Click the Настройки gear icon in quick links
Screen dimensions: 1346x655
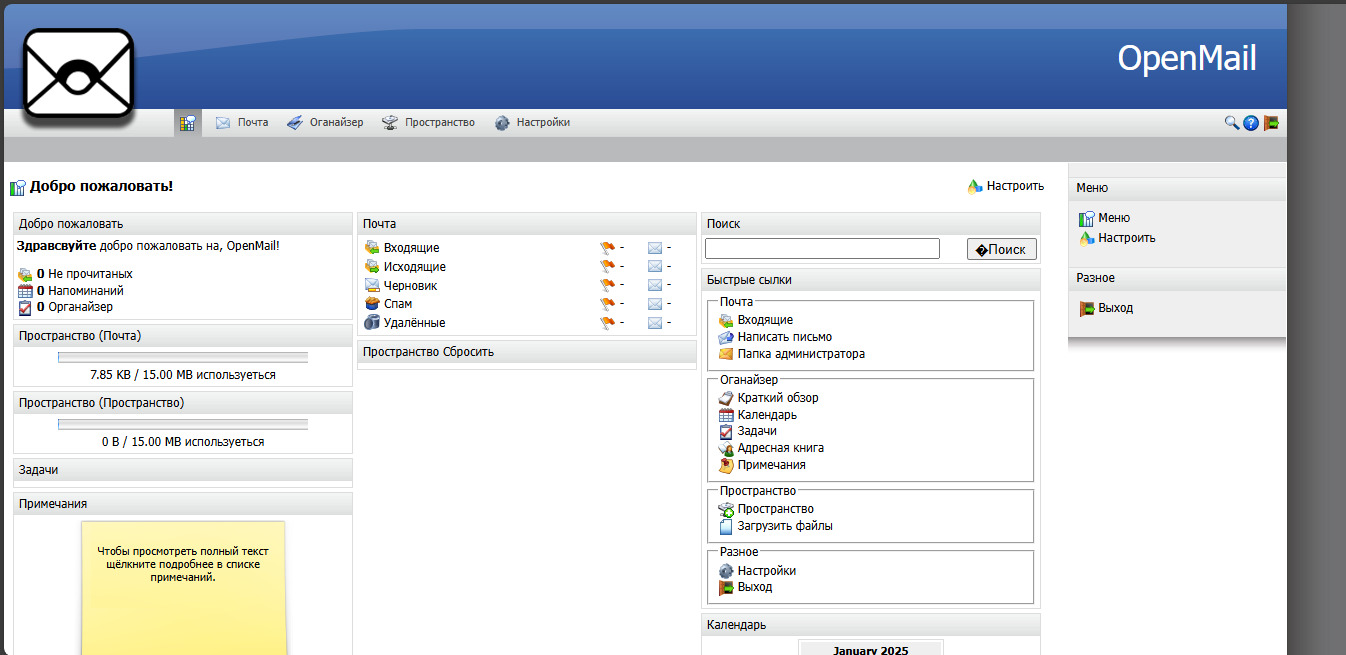pos(726,571)
